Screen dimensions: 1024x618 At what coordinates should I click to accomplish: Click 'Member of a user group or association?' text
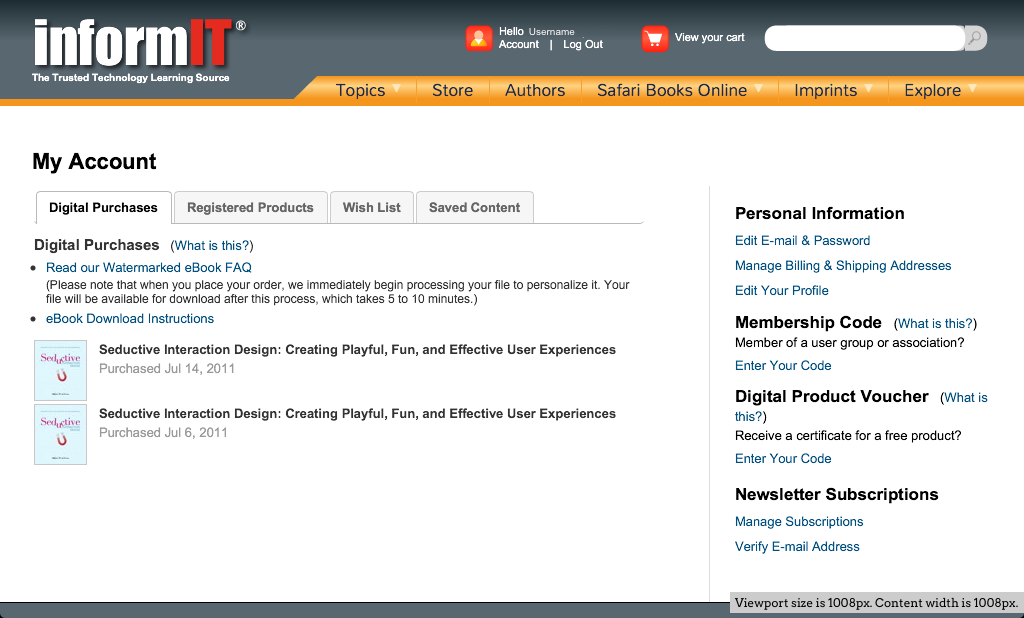click(x=850, y=342)
